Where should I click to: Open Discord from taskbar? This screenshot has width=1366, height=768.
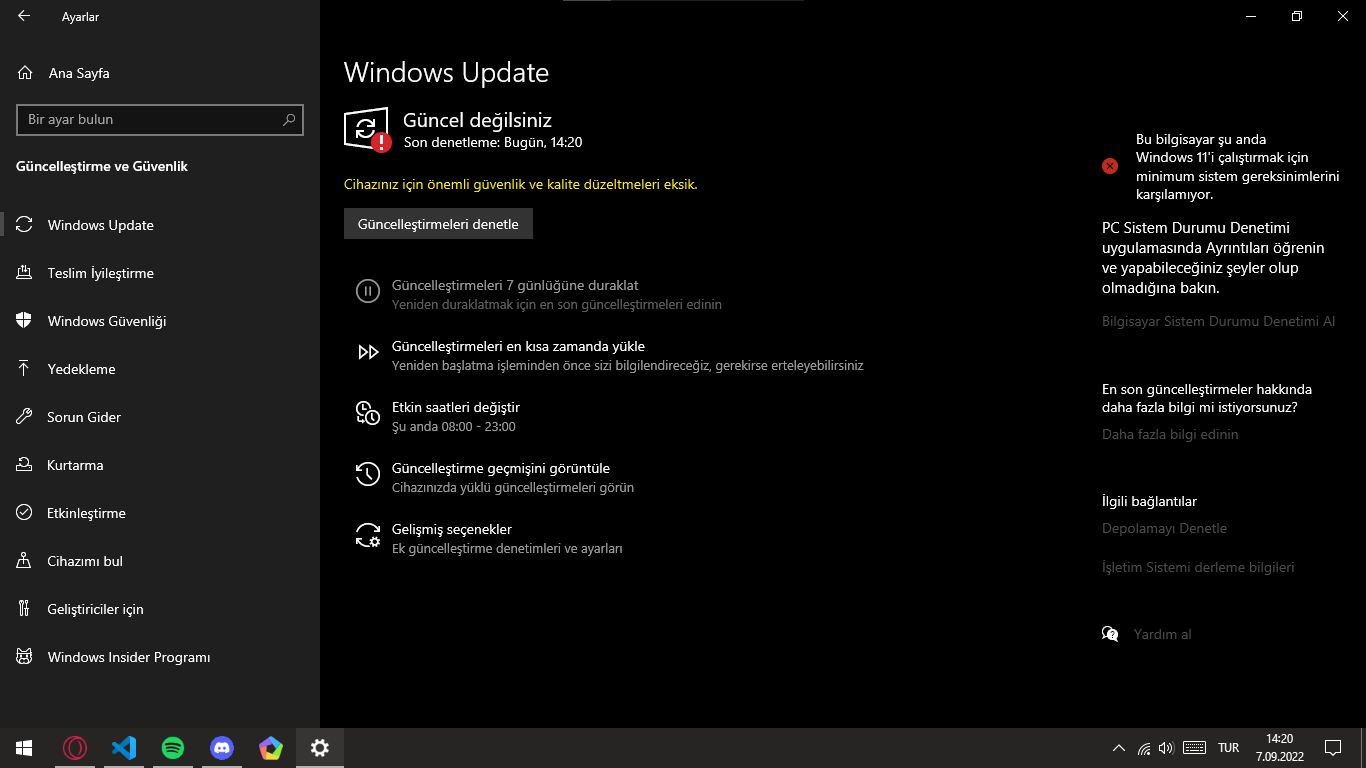(221, 748)
